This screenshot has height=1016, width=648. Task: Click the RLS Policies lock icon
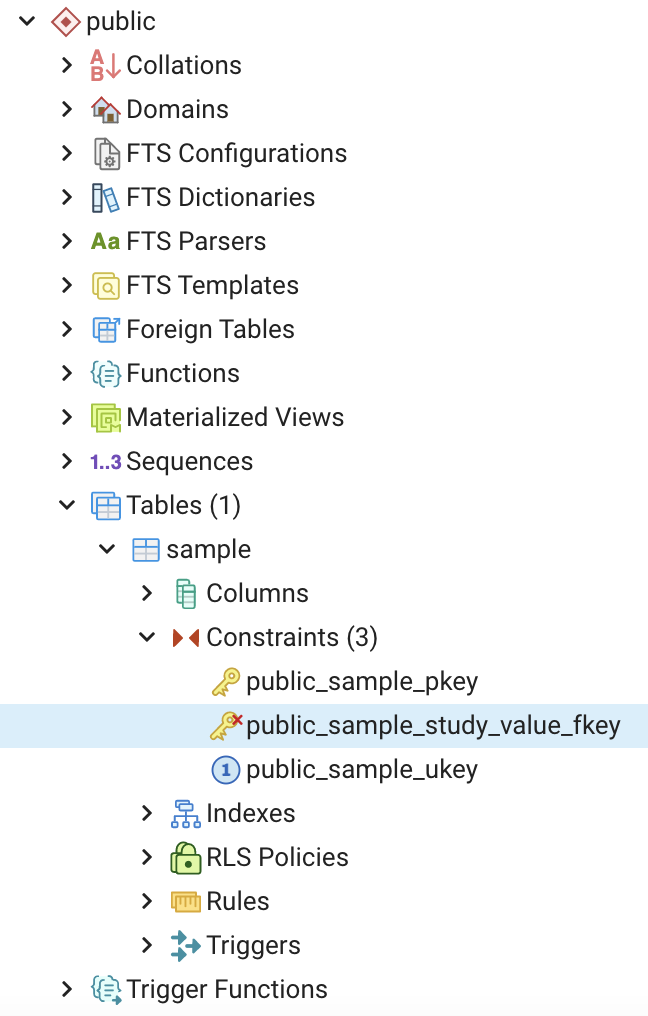point(185,857)
